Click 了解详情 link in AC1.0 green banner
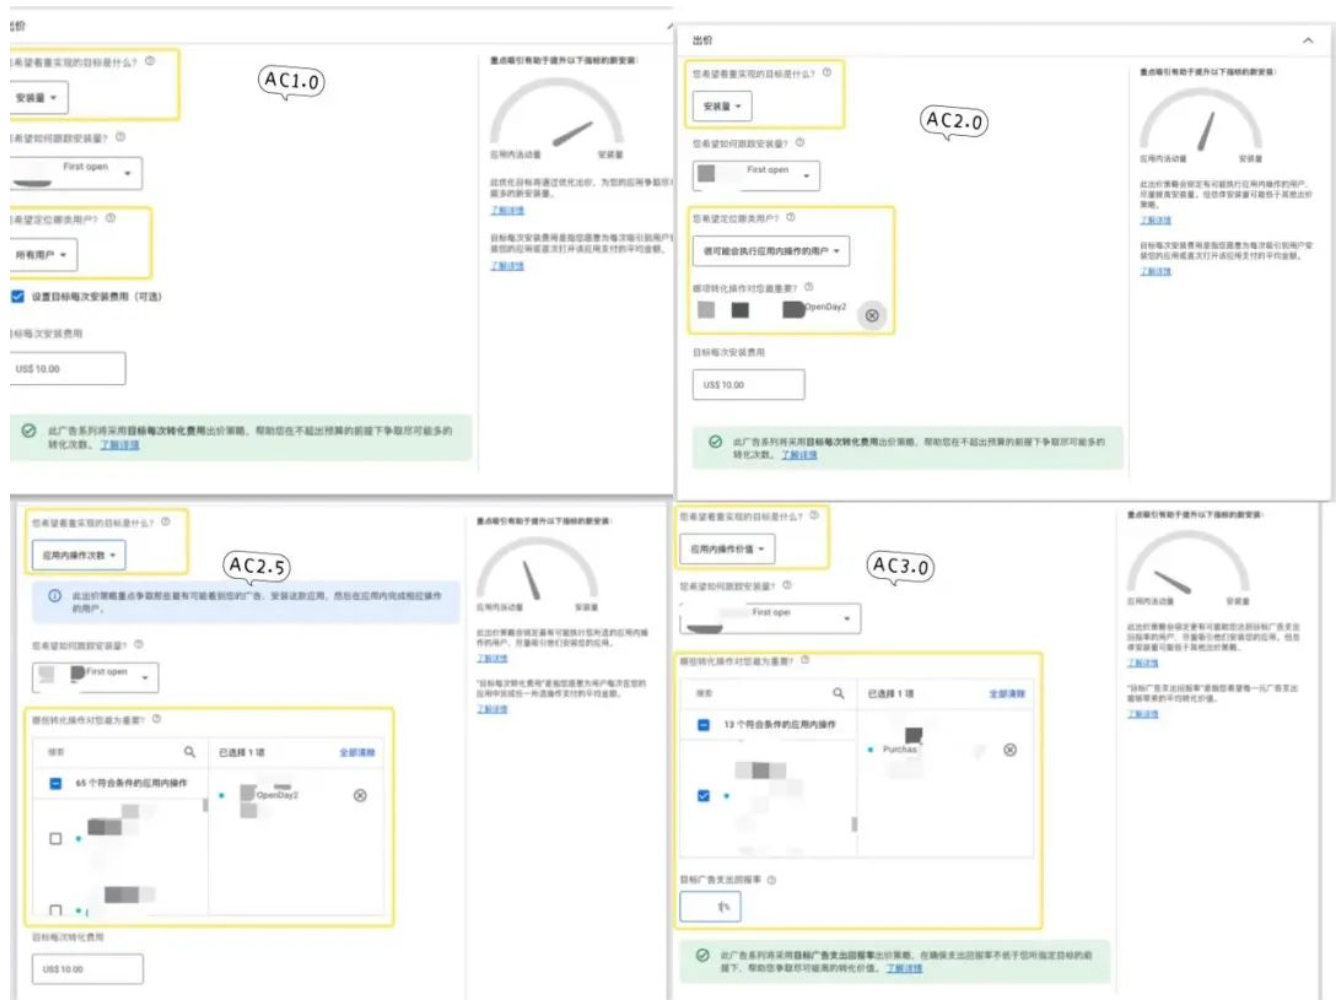 [119, 445]
